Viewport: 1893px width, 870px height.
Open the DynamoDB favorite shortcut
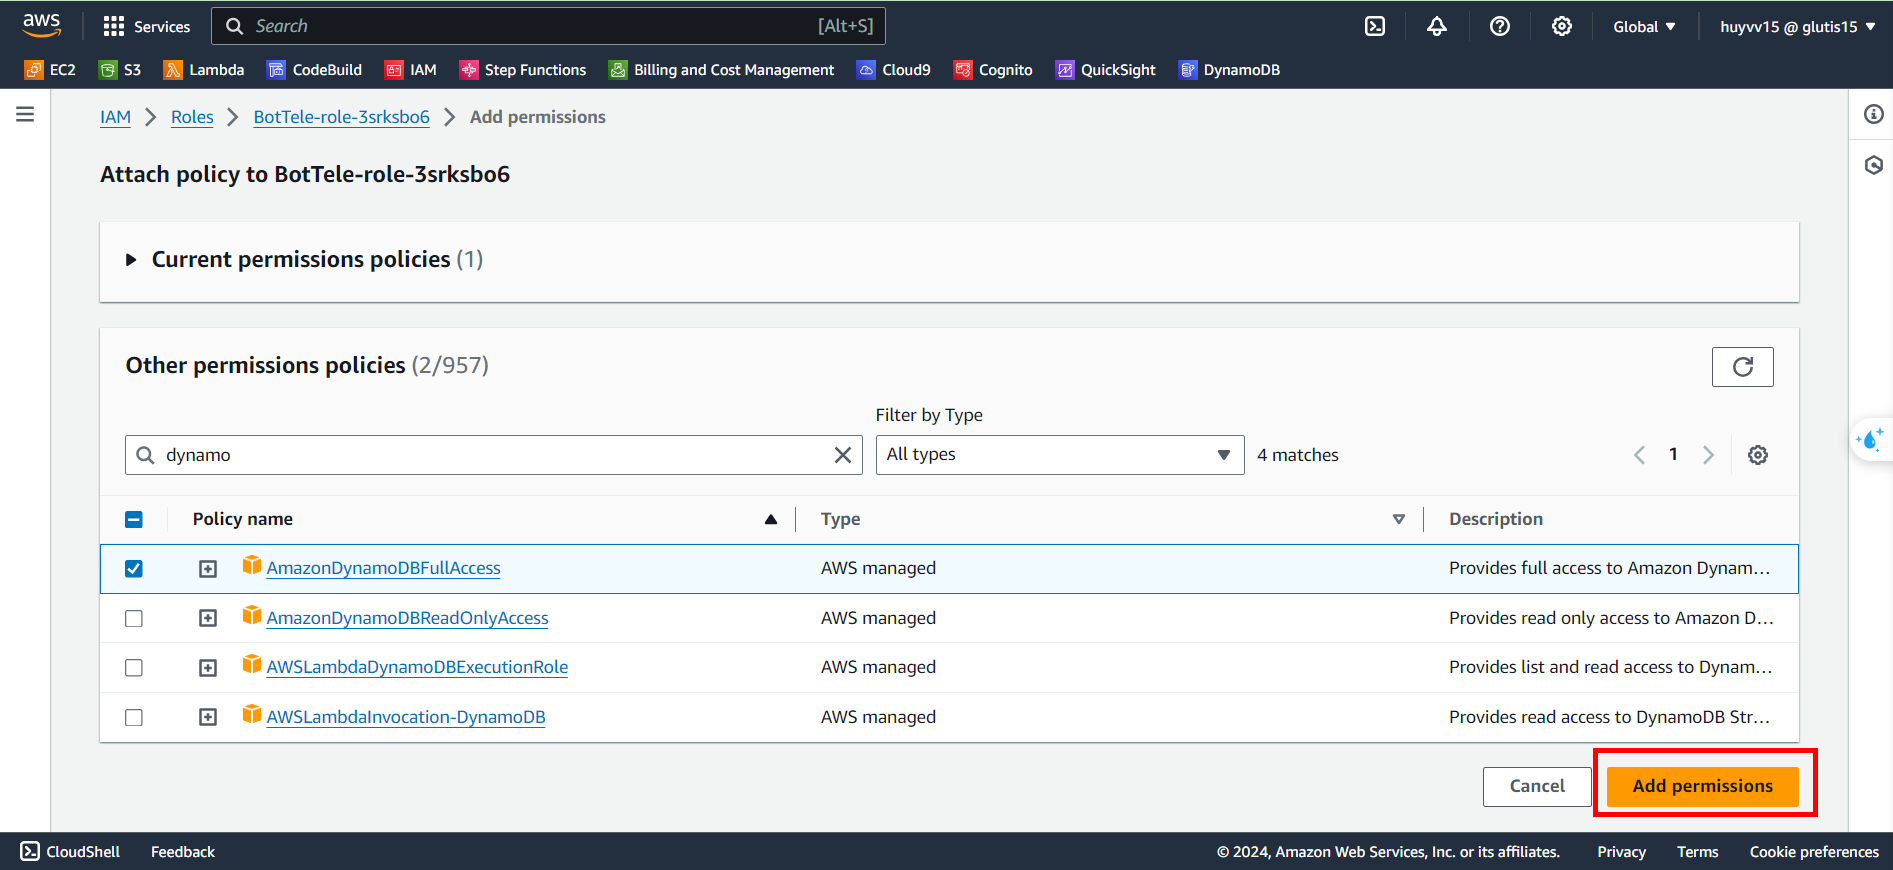coord(1230,69)
